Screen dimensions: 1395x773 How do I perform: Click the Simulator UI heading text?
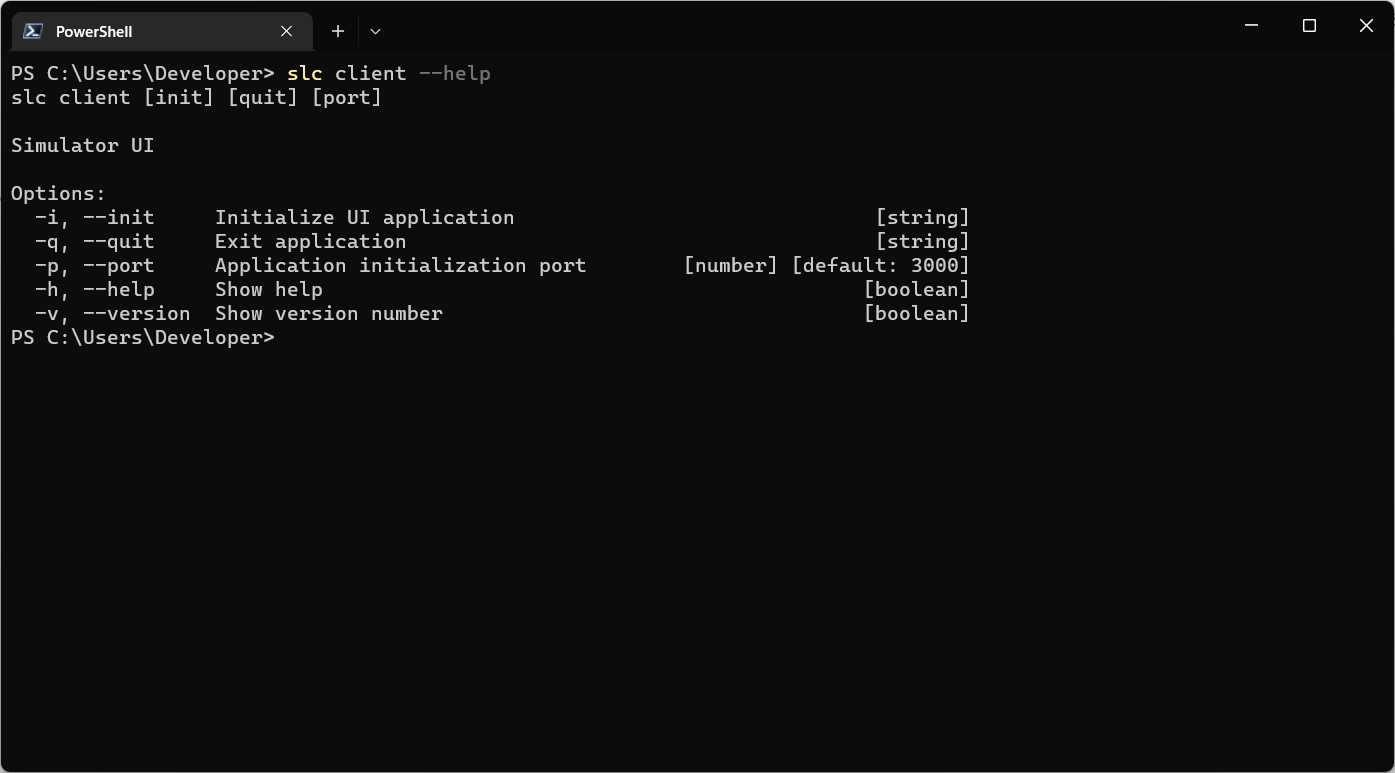coord(82,145)
